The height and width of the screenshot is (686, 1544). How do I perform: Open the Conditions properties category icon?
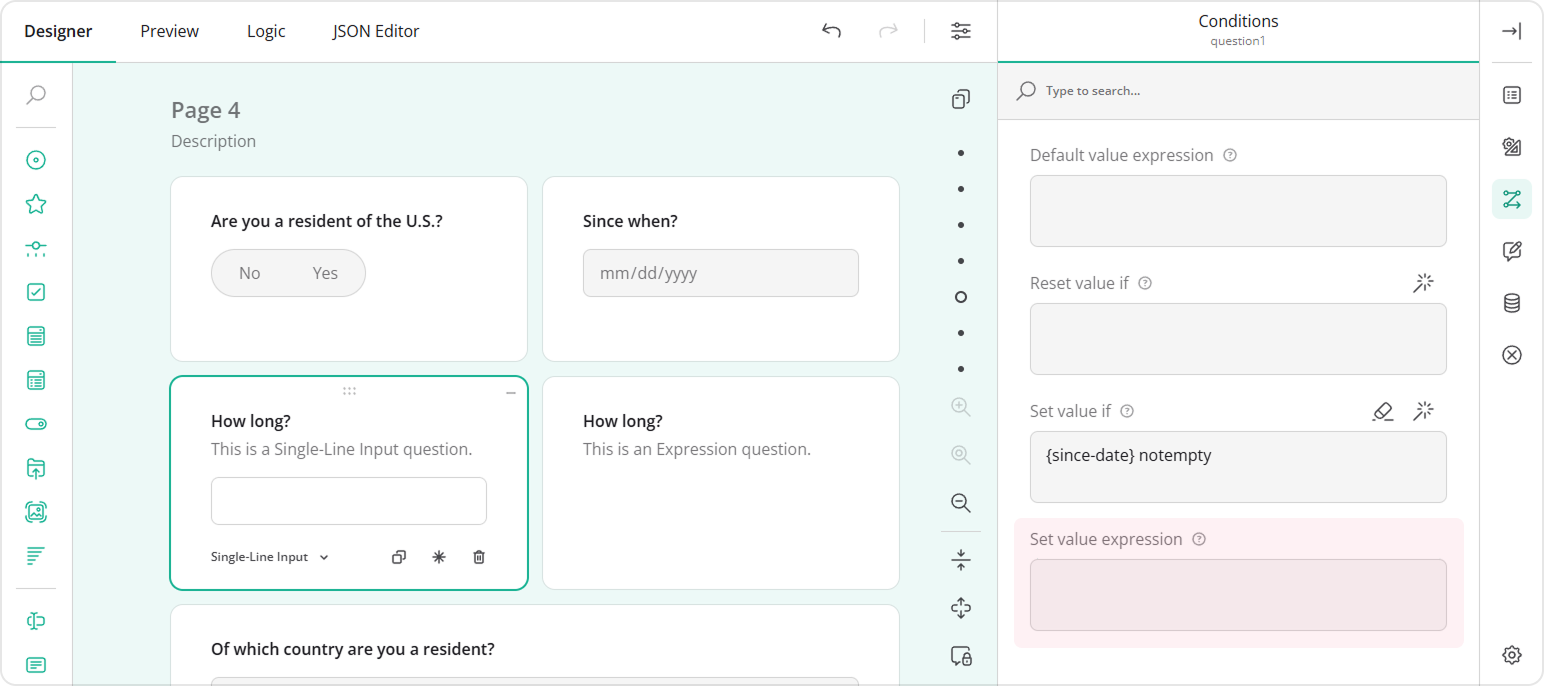[1512, 199]
